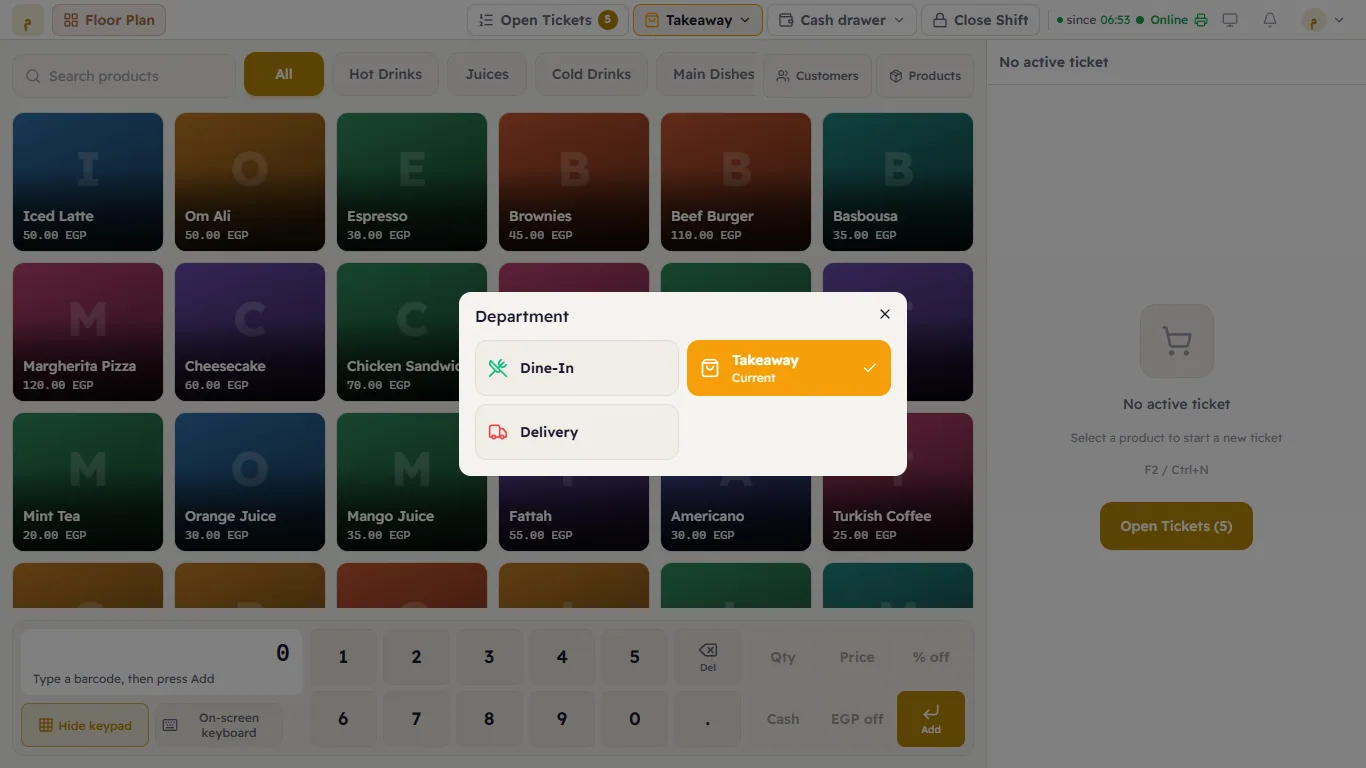Select the All category tab
Screen dimensions: 1366x768
click(x=284, y=74)
